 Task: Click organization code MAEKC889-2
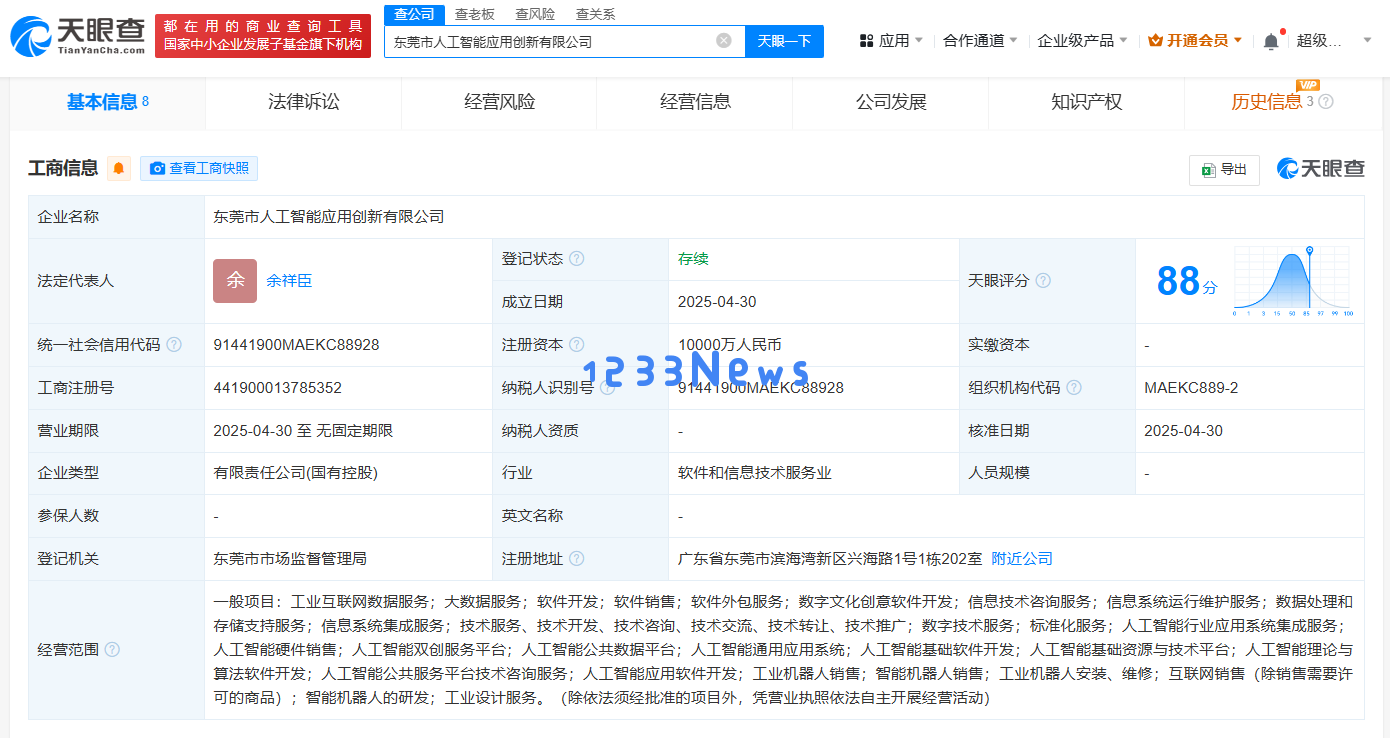point(1191,388)
